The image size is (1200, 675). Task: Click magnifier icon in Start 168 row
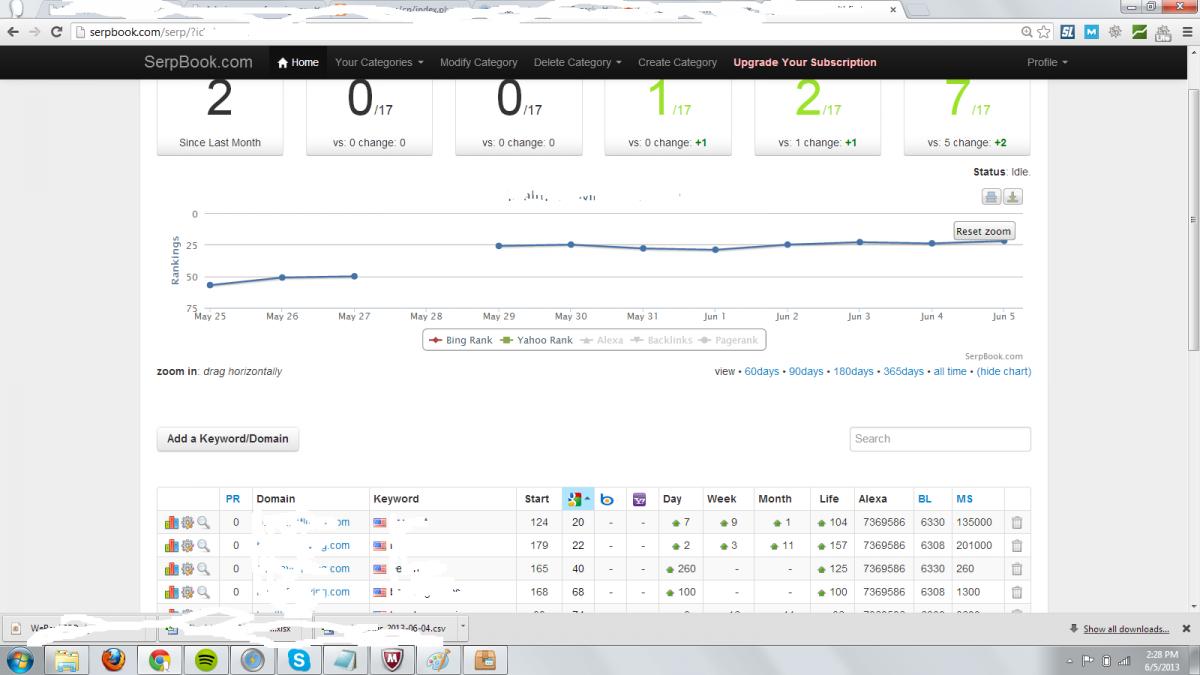[x=203, y=591]
